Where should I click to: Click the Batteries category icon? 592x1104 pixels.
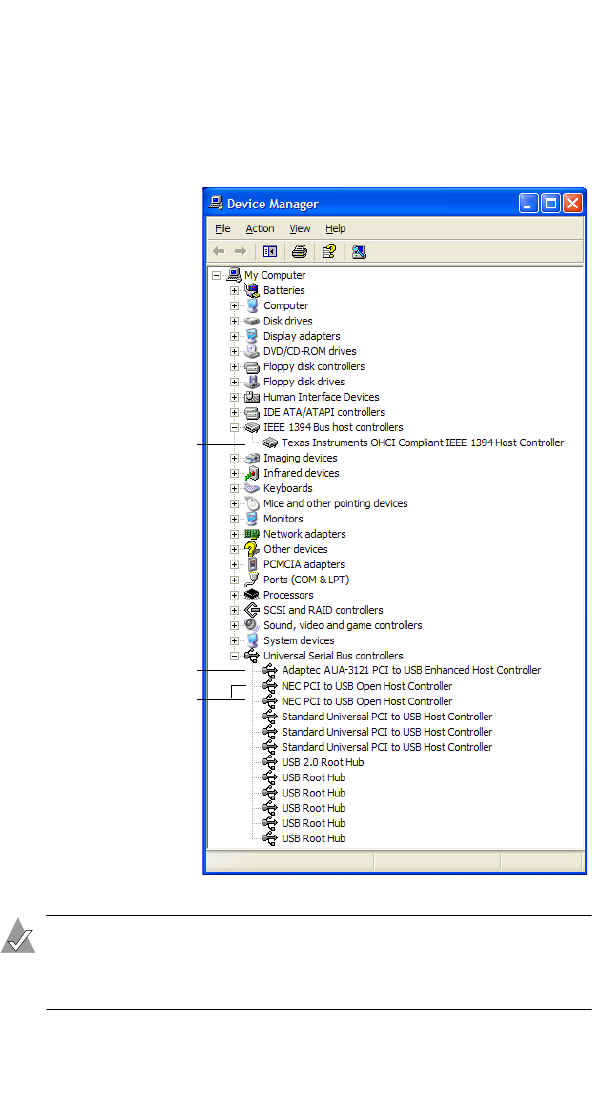tap(252, 290)
